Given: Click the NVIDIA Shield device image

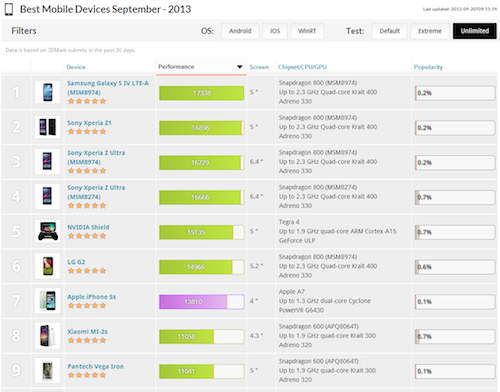Looking at the screenshot, I should (48, 231).
